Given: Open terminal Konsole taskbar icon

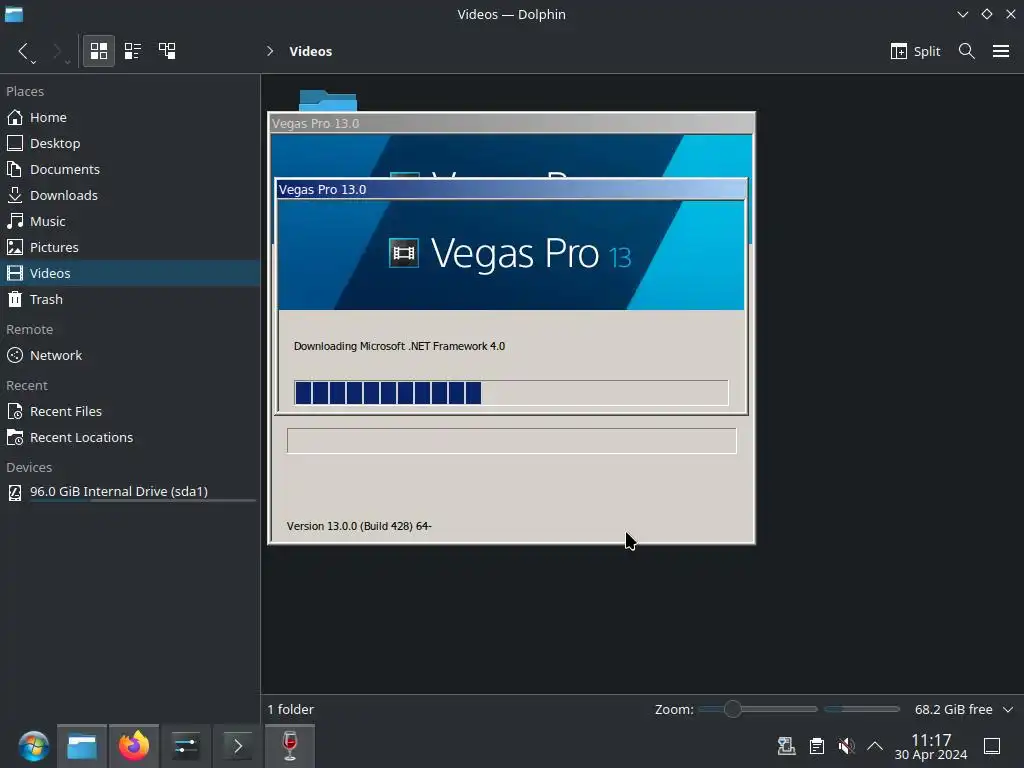Looking at the screenshot, I should [x=238, y=746].
